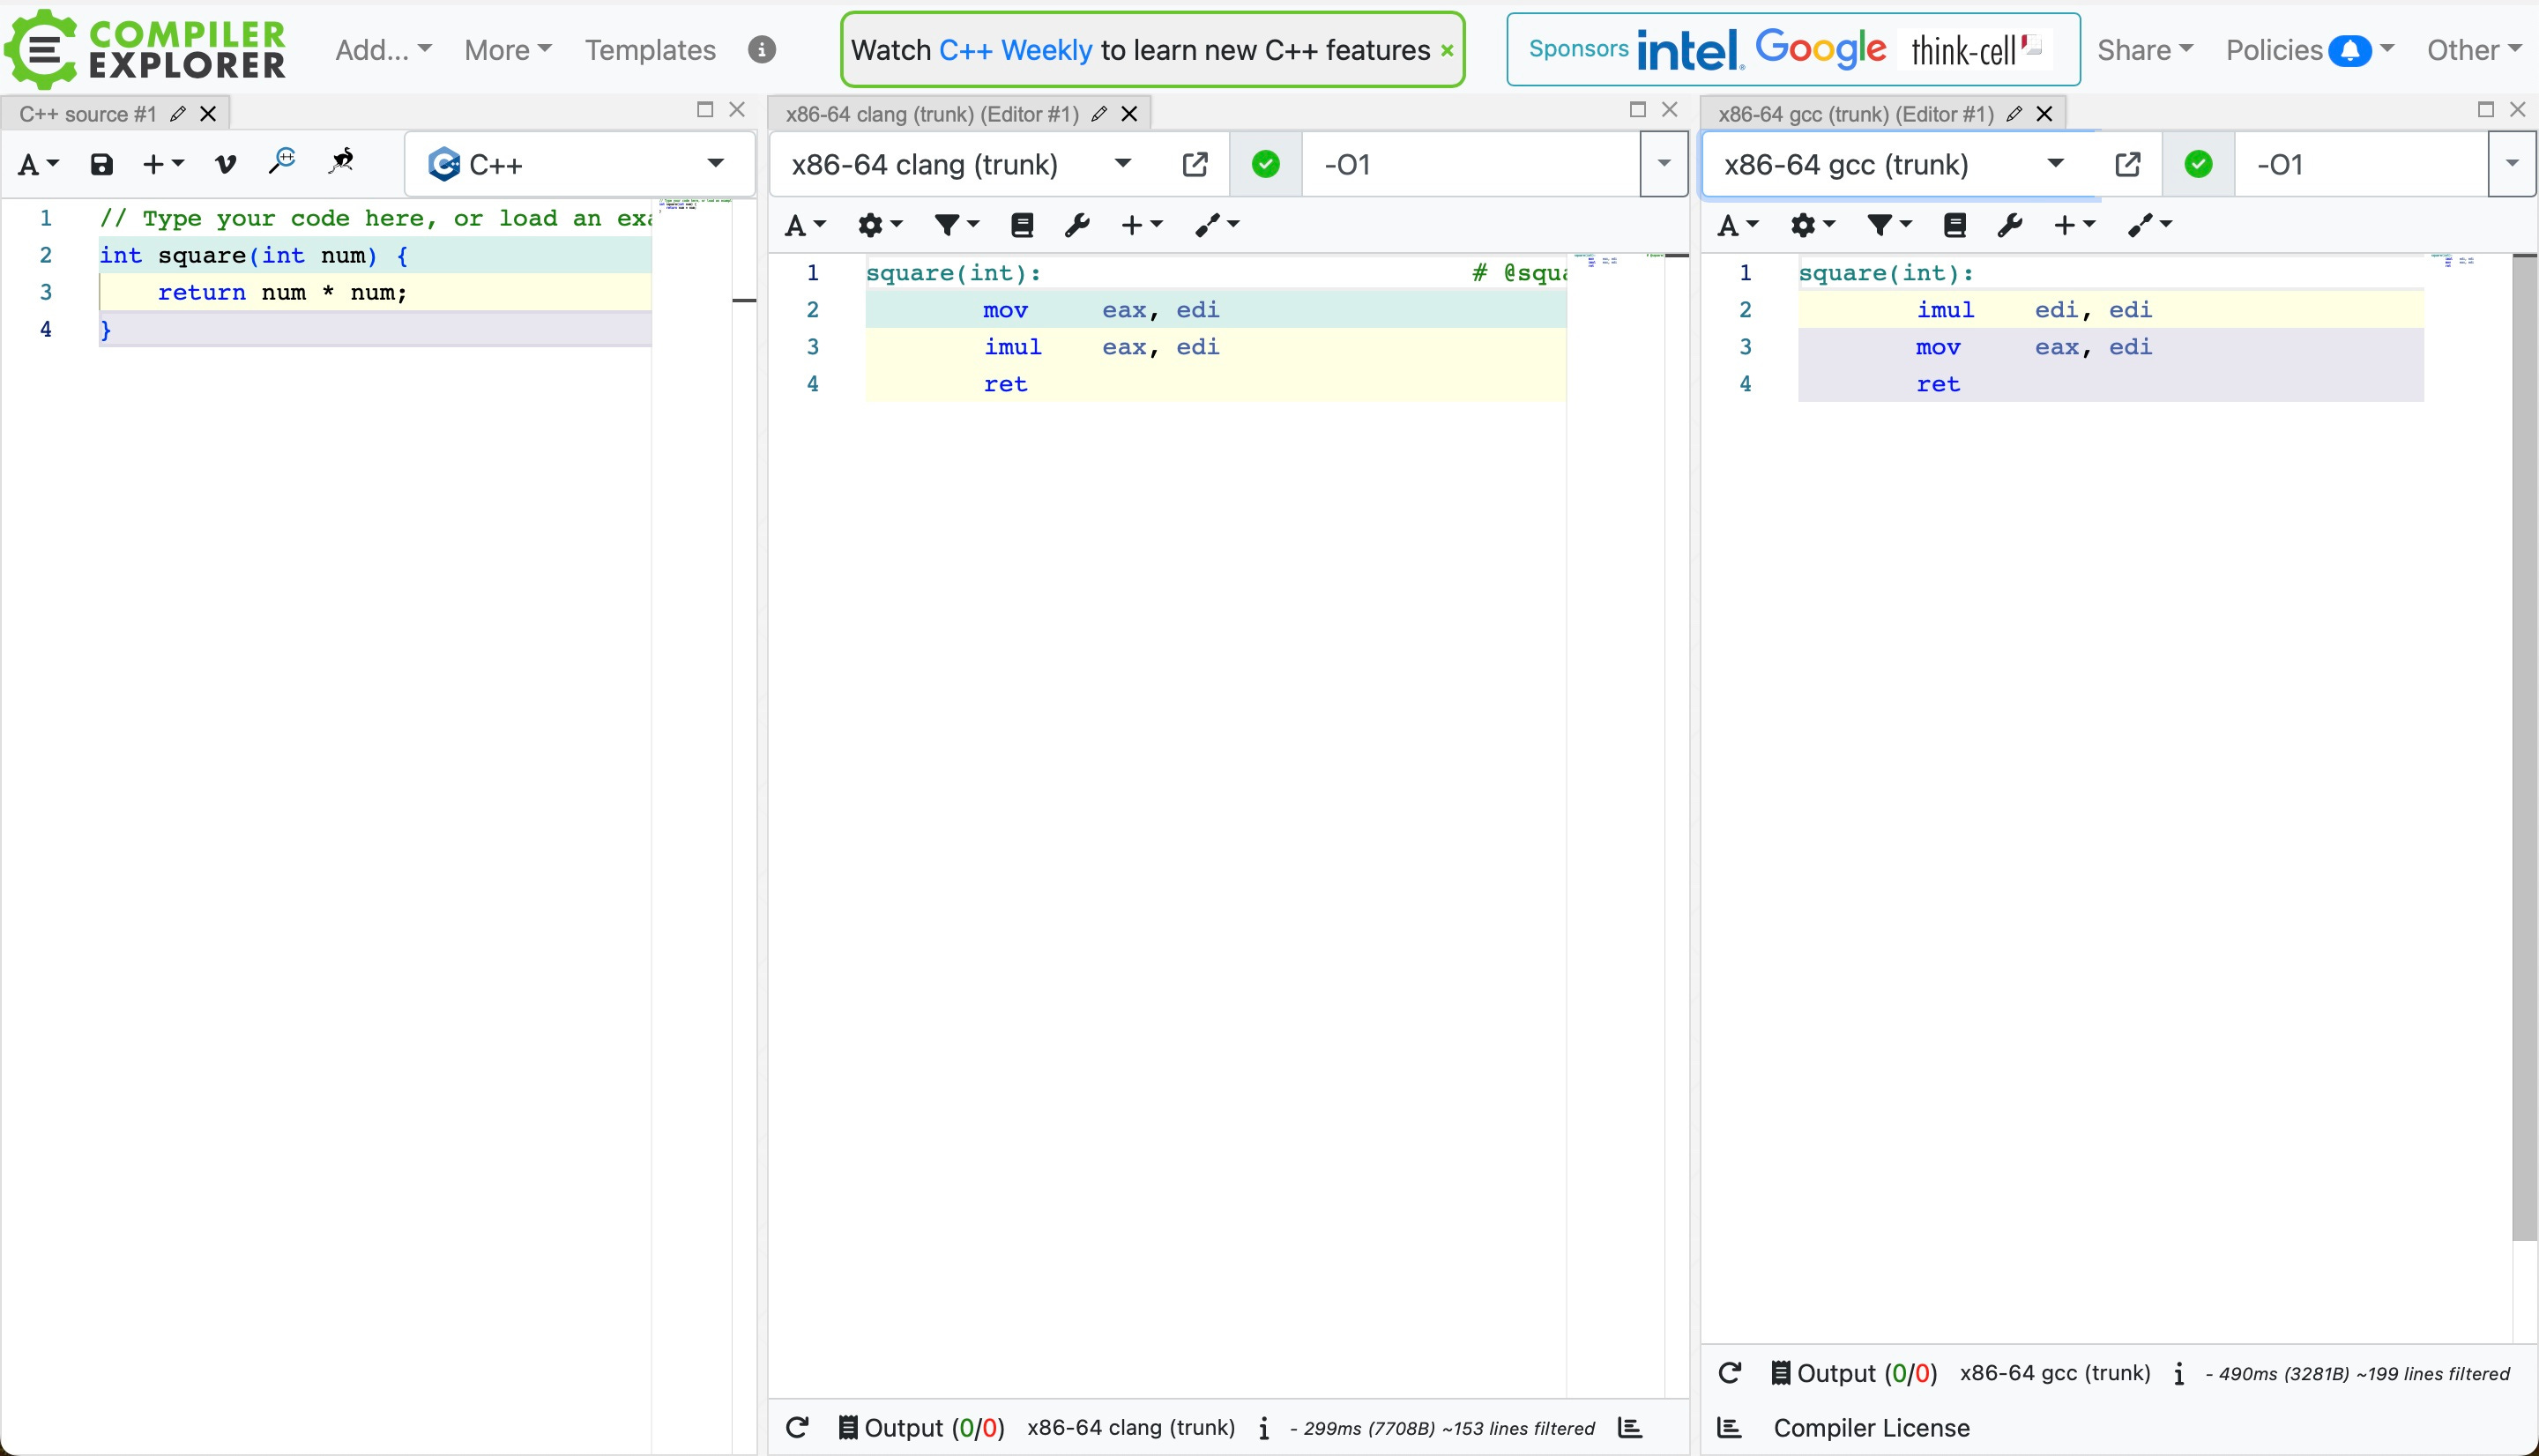
Task: Open gcc output options gear menu
Action: (1813, 225)
